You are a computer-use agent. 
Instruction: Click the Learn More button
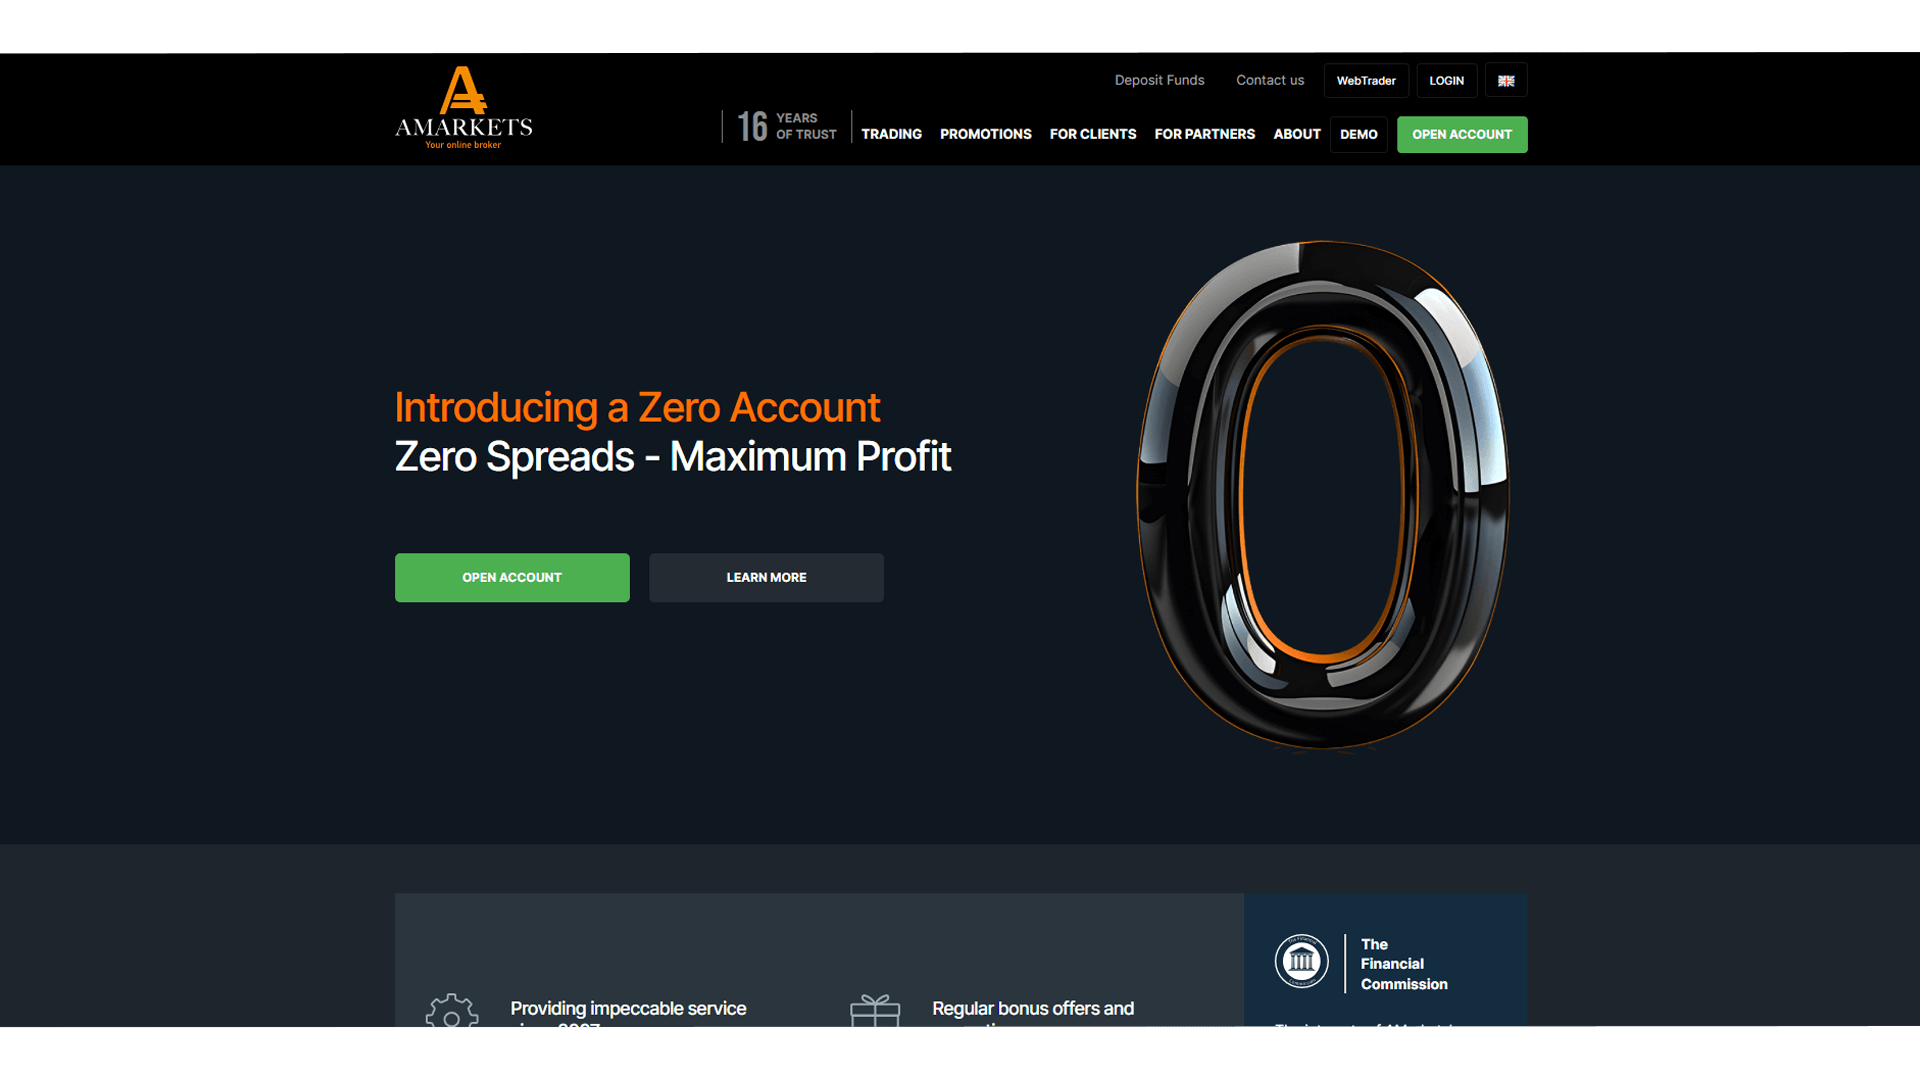[x=766, y=577]
